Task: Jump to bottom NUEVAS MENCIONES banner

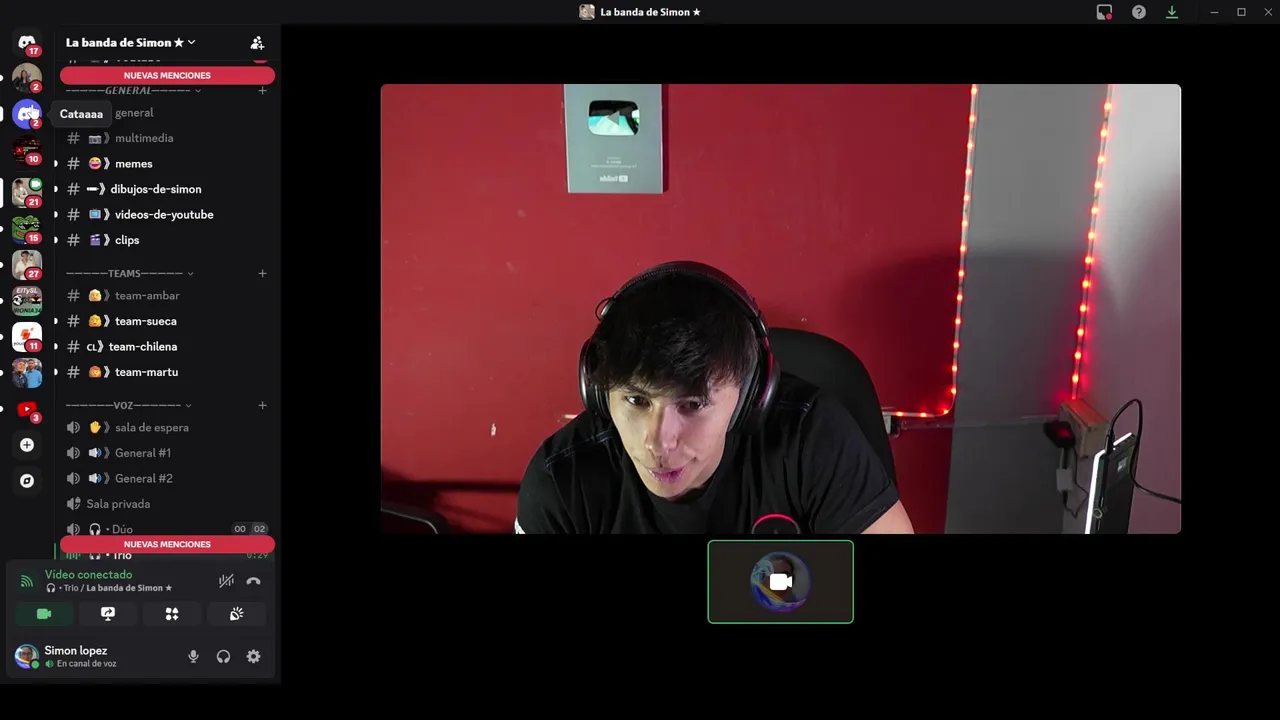Action: point(167,544)
